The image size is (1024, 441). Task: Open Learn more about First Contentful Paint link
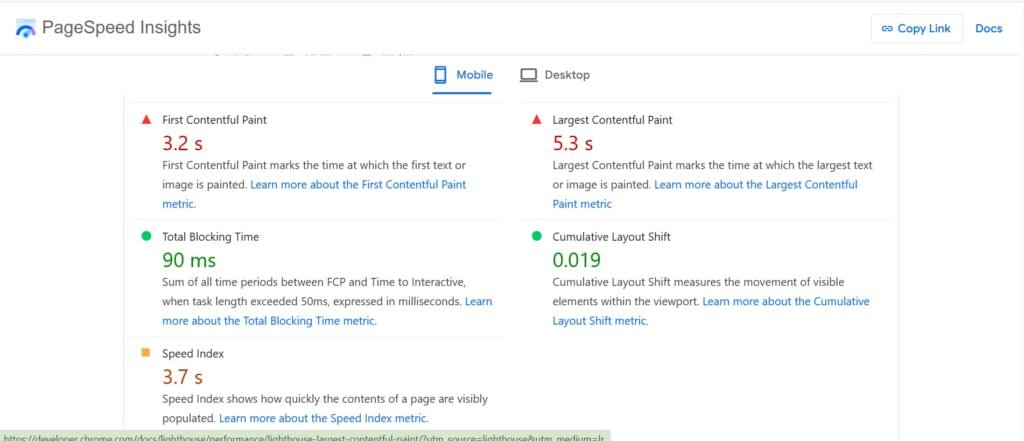point(314,194)
